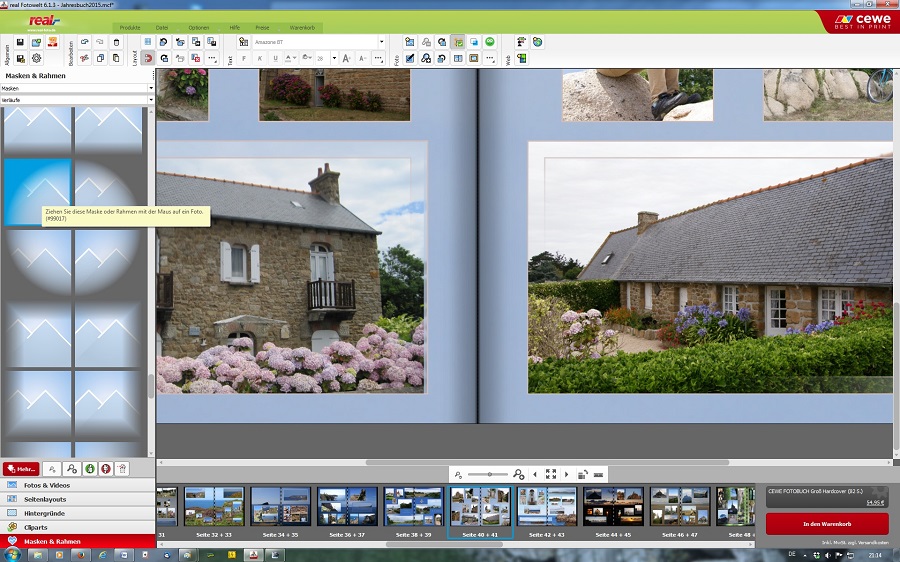
Task: Select the Seite 42 + 43 thumbnail
Action: tap(546, 507)
